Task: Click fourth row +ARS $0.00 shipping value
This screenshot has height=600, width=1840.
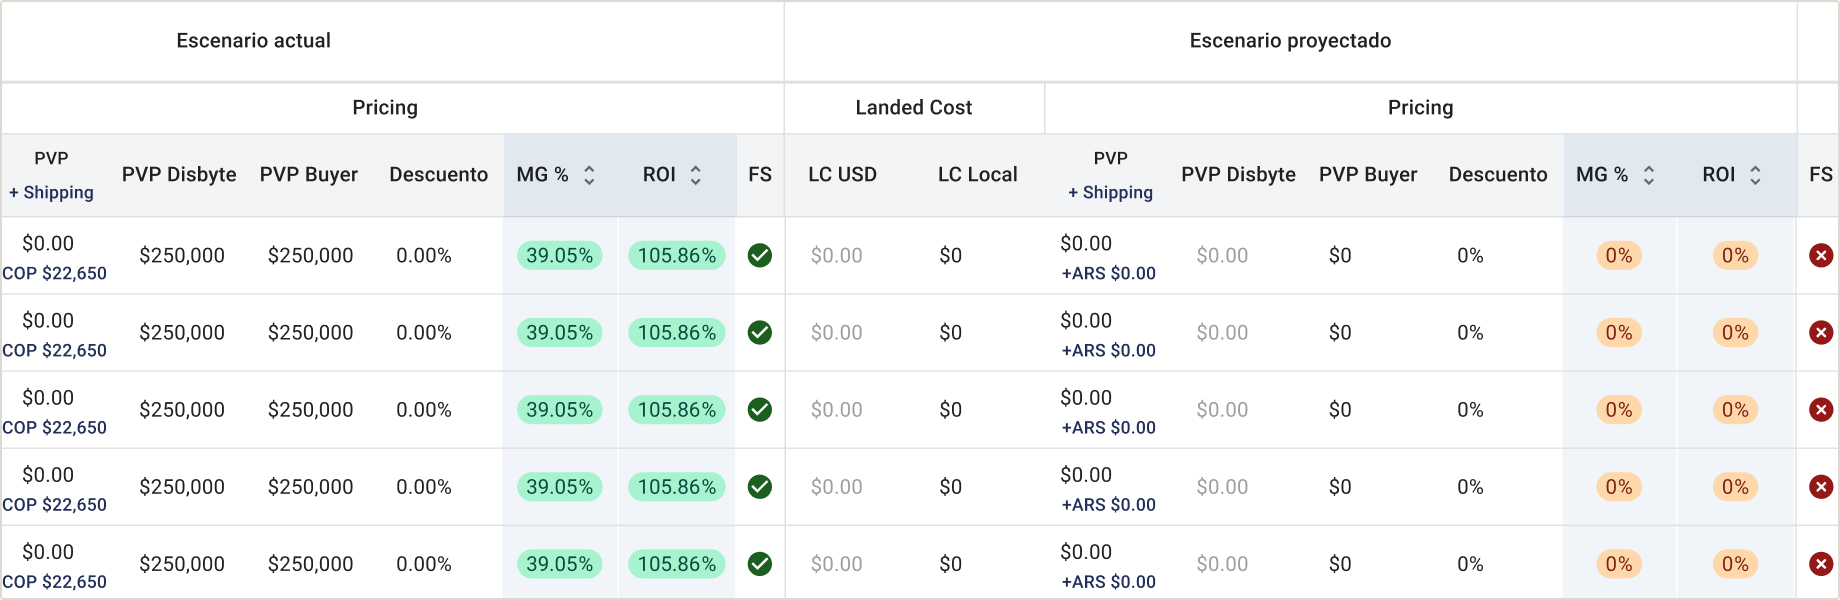Action: pos(1108,505)
